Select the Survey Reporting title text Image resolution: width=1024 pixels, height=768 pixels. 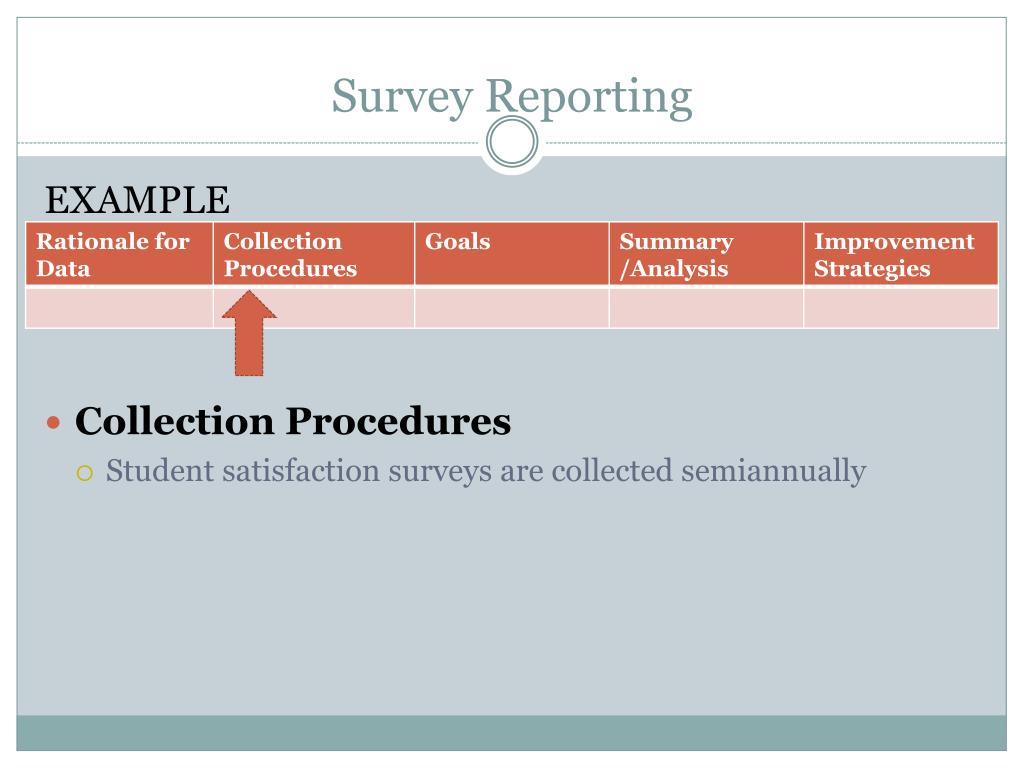(x=511, y=97)
